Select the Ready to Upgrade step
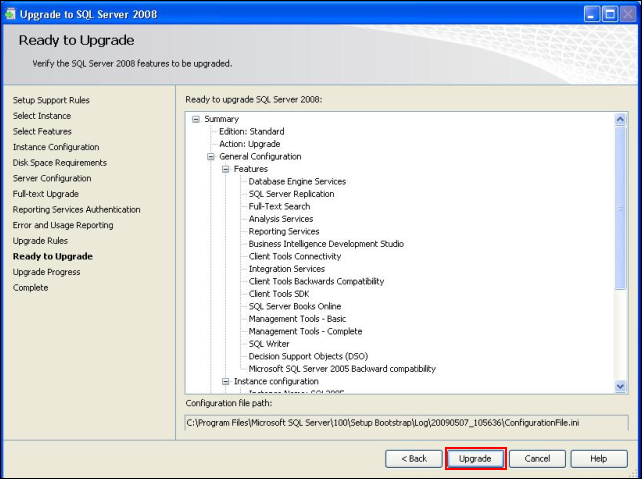 pos(52,256)
